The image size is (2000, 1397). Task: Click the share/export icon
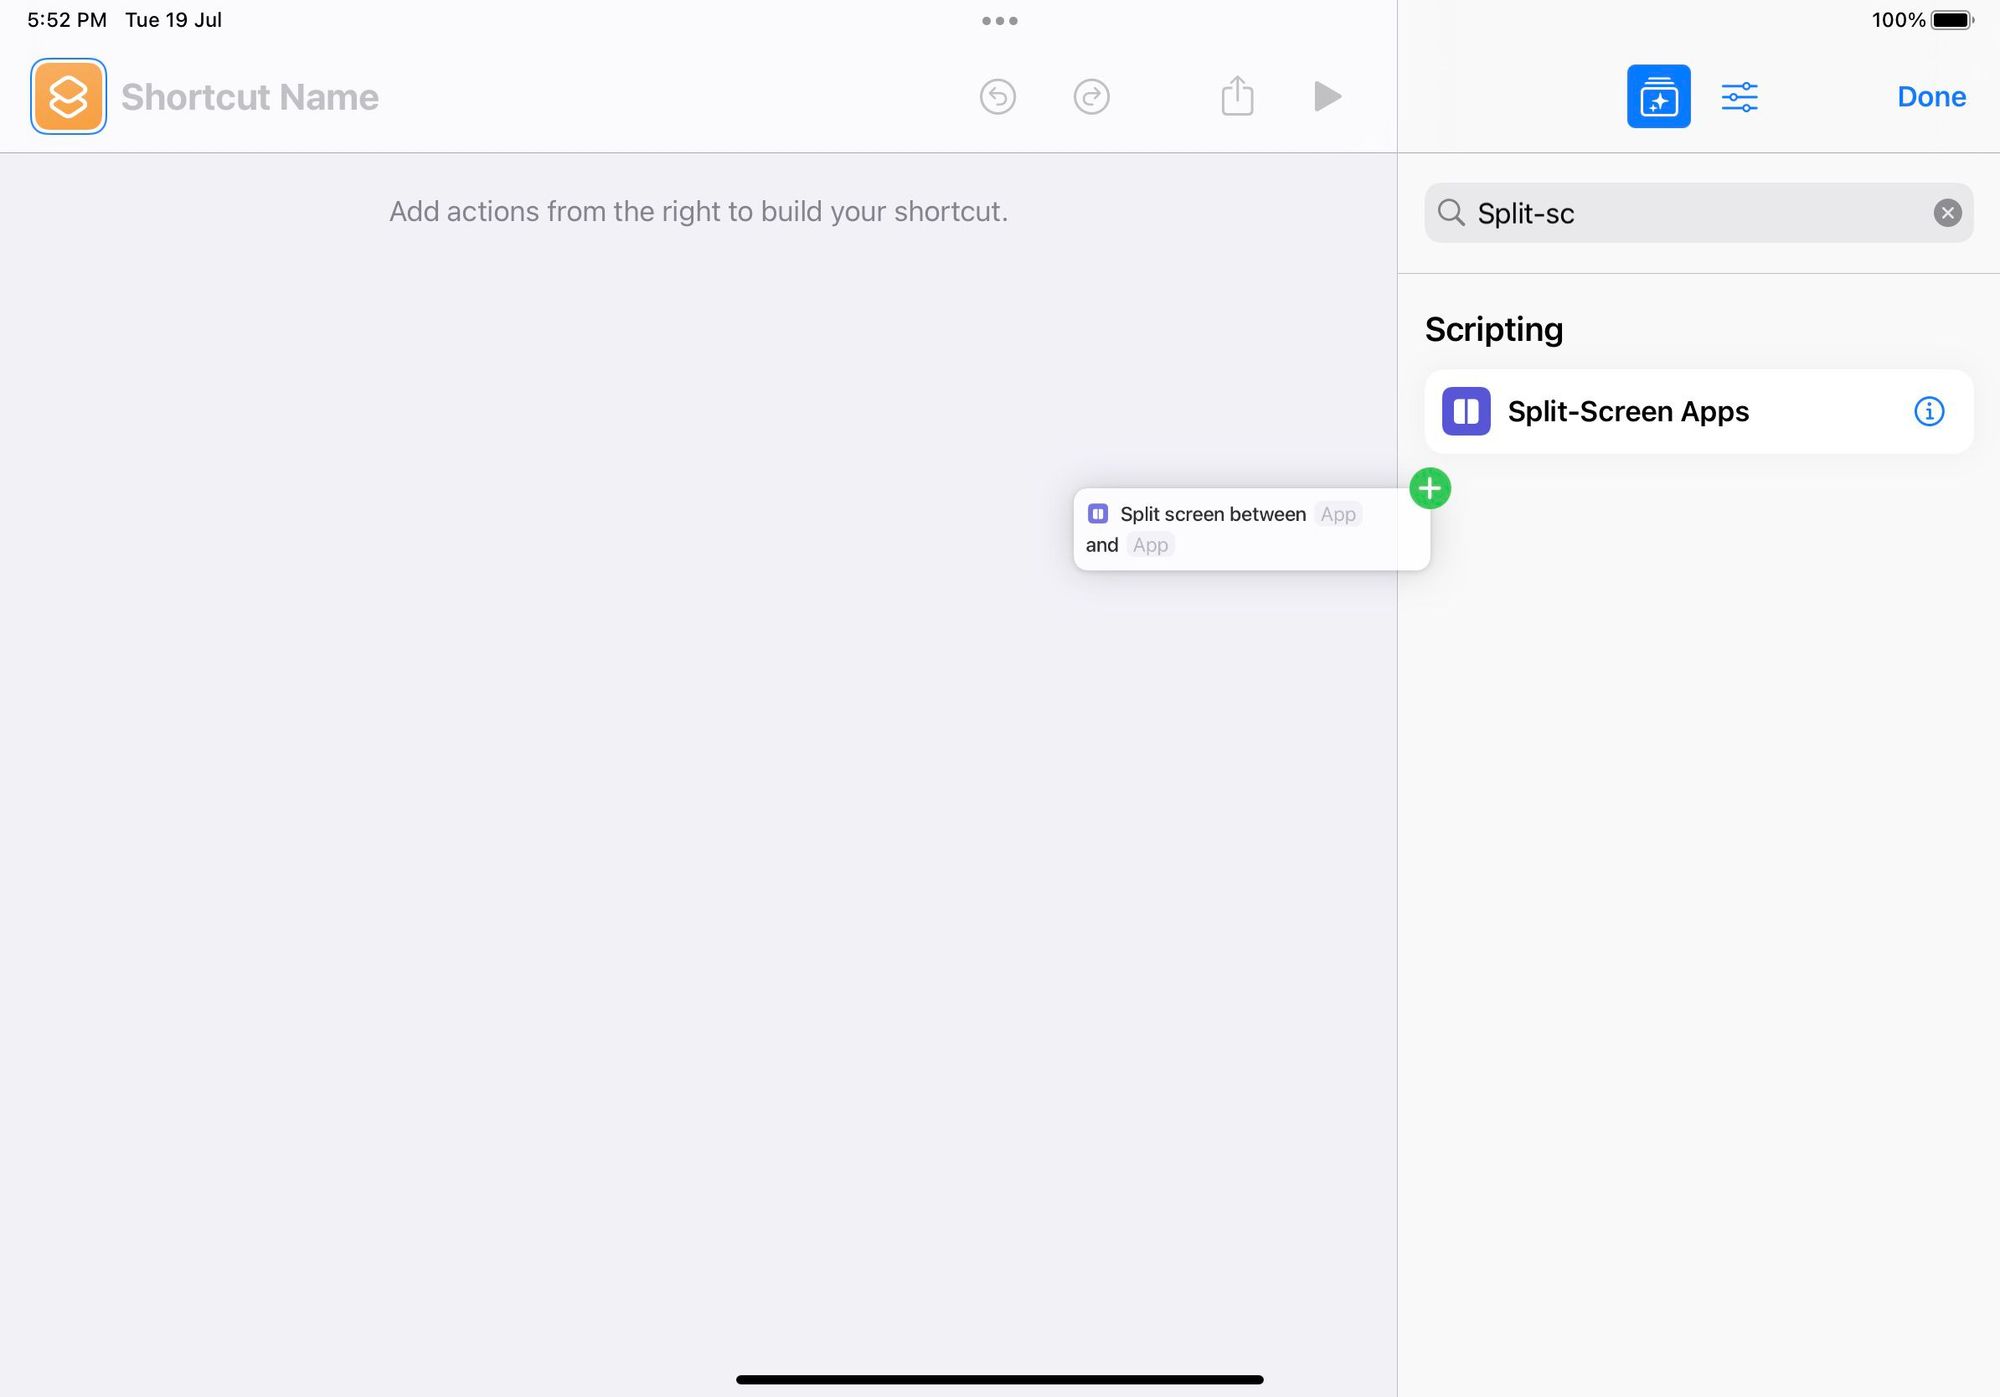[x=1239, y=96]
